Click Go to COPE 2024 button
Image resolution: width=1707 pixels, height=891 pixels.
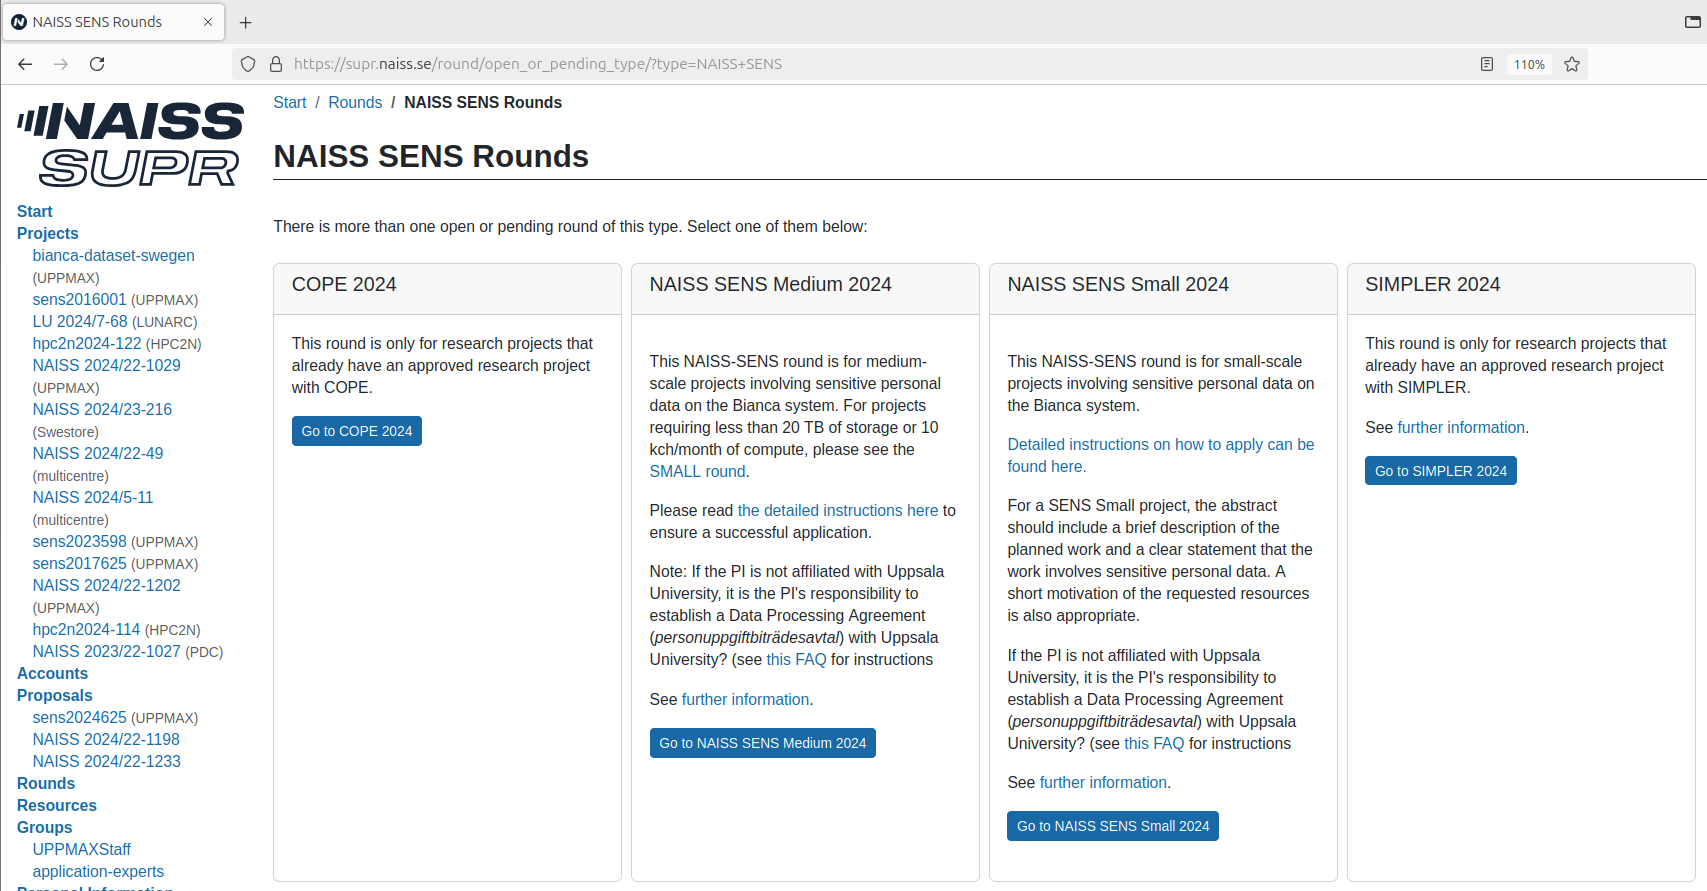tap(357, 431)
